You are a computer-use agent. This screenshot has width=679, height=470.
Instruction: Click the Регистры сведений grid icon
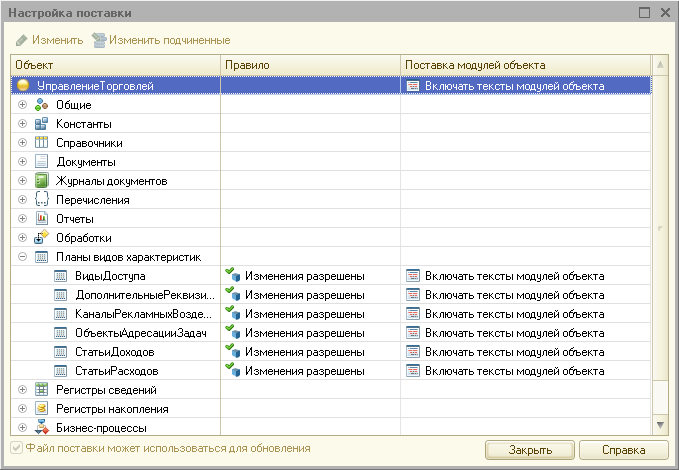pyautogui.click(x=42, y=390)
